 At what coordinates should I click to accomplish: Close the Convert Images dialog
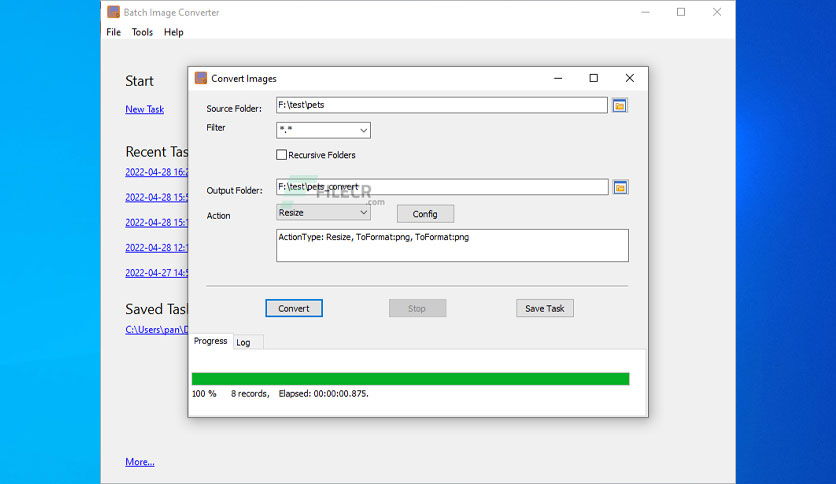pos(630,78)
